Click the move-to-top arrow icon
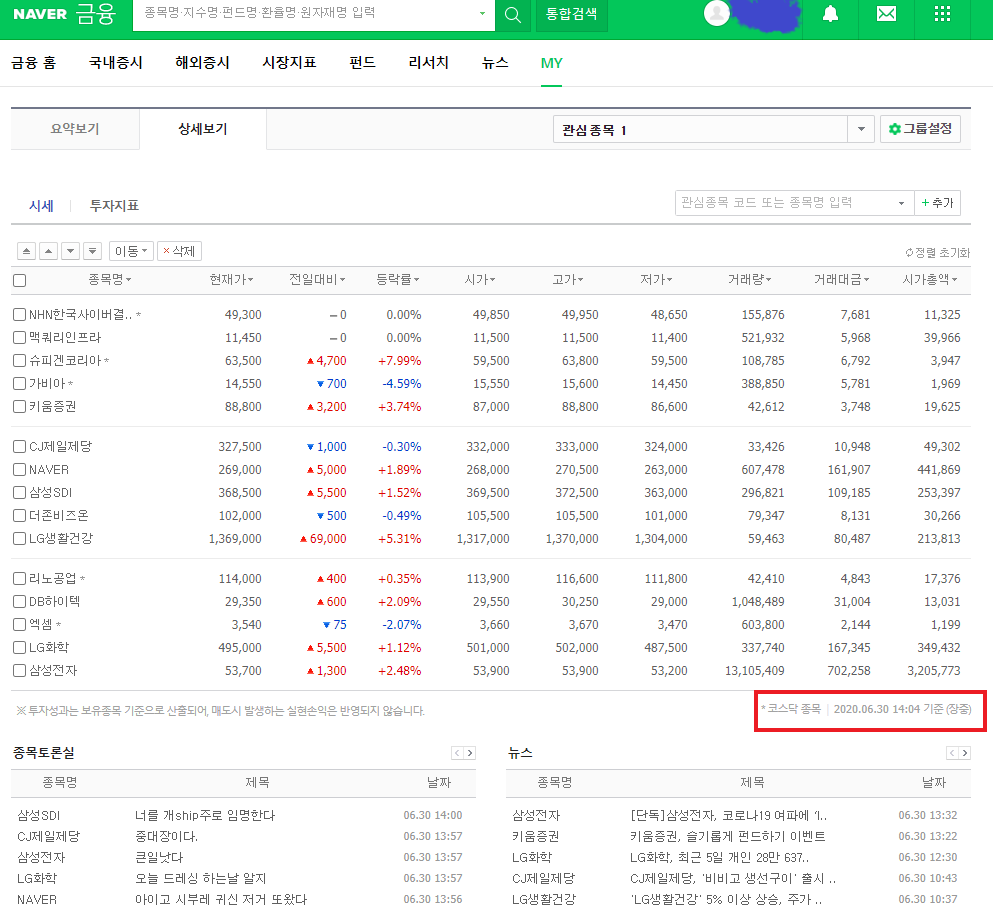 (x=26, y=251)
